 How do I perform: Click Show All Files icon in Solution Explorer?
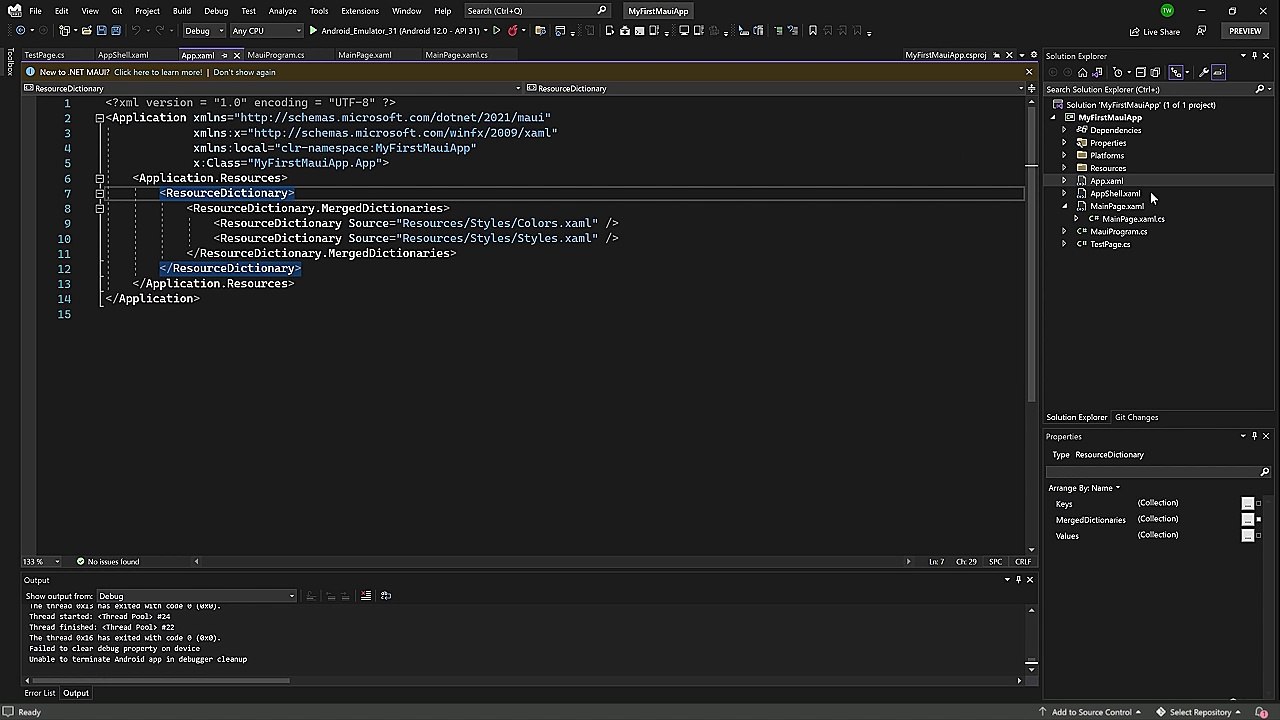pyautogui.click(x=1155, y=73)
